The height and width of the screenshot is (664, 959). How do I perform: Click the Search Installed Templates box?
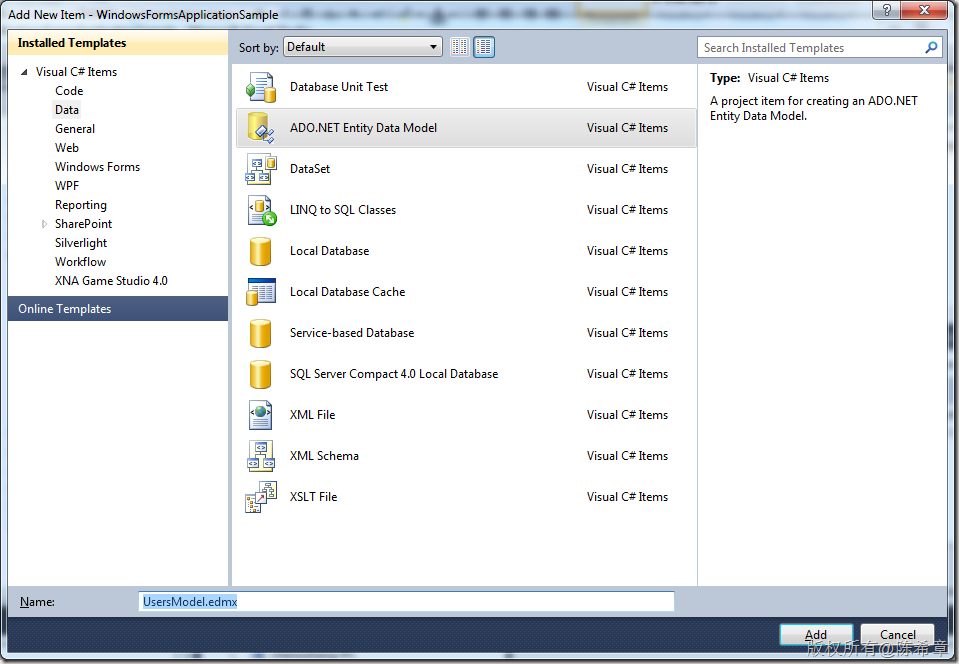coord(819,48)
